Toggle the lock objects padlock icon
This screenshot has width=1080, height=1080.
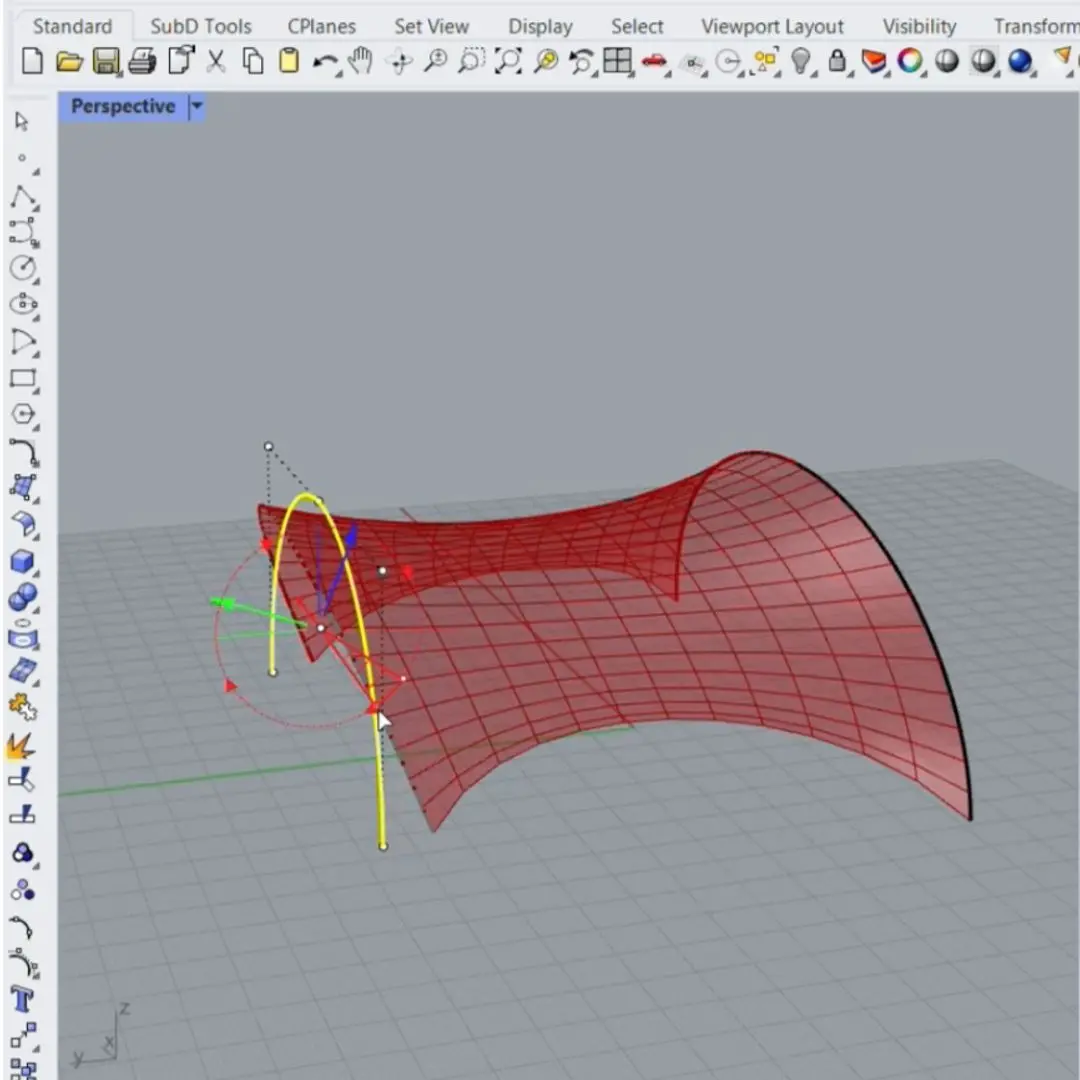tap(837, 62)
